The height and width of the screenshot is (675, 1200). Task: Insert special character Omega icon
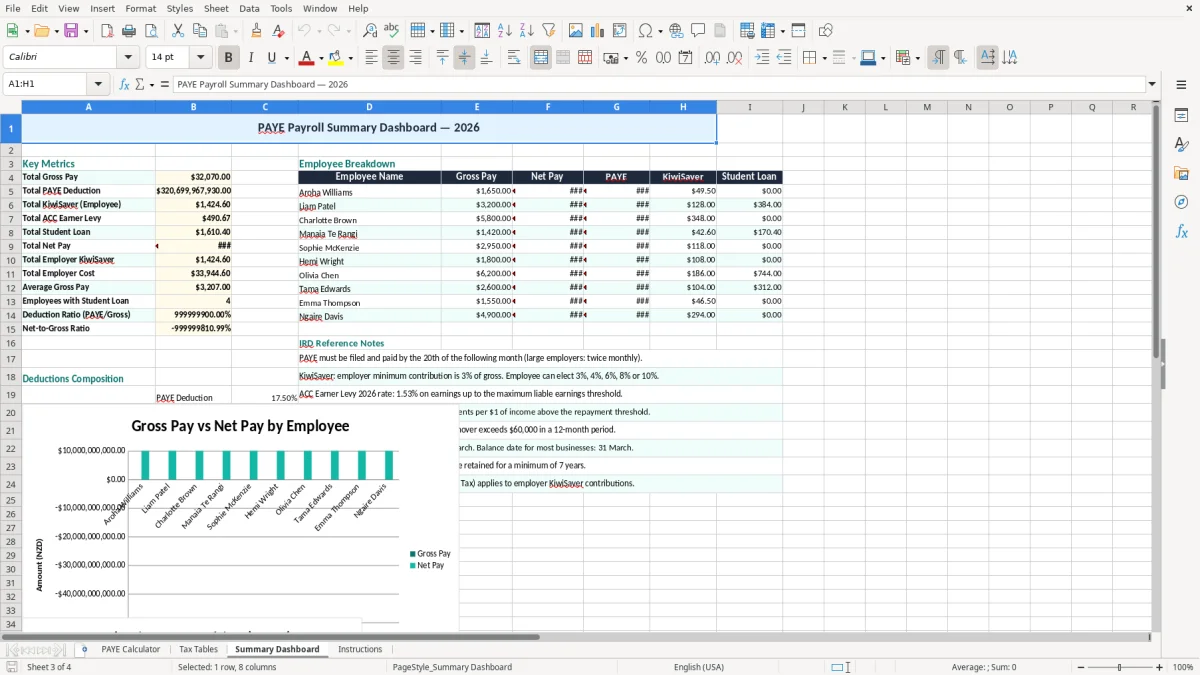tap(646, 31)
